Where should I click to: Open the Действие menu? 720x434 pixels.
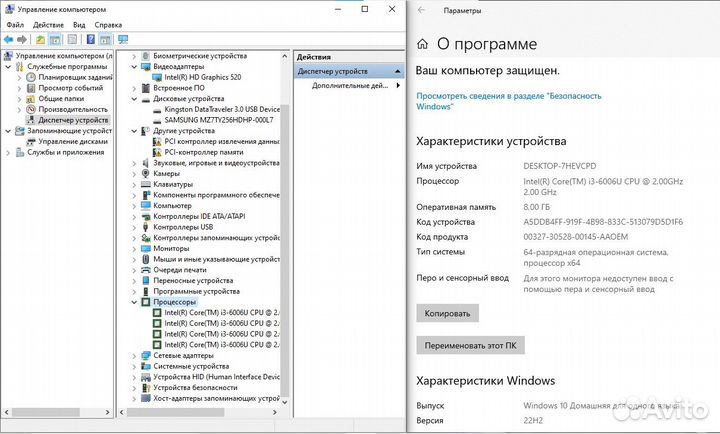point(48,25)
